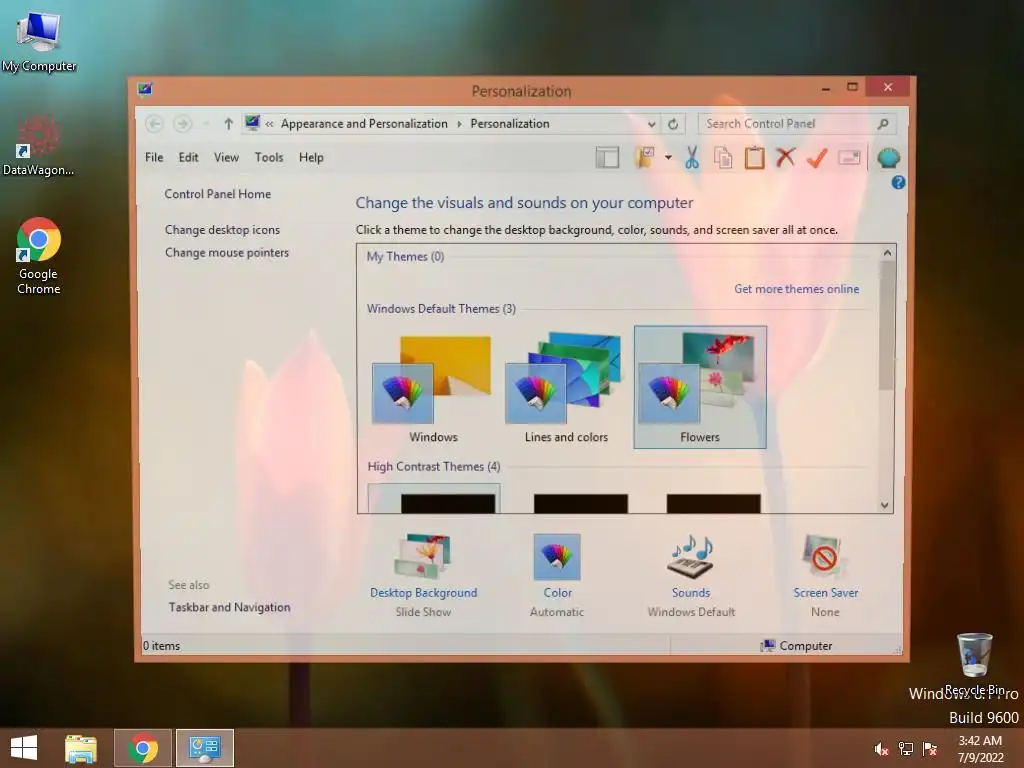Click the search magnifier icon
1024x768 pixels.
(x=883, y=123)
